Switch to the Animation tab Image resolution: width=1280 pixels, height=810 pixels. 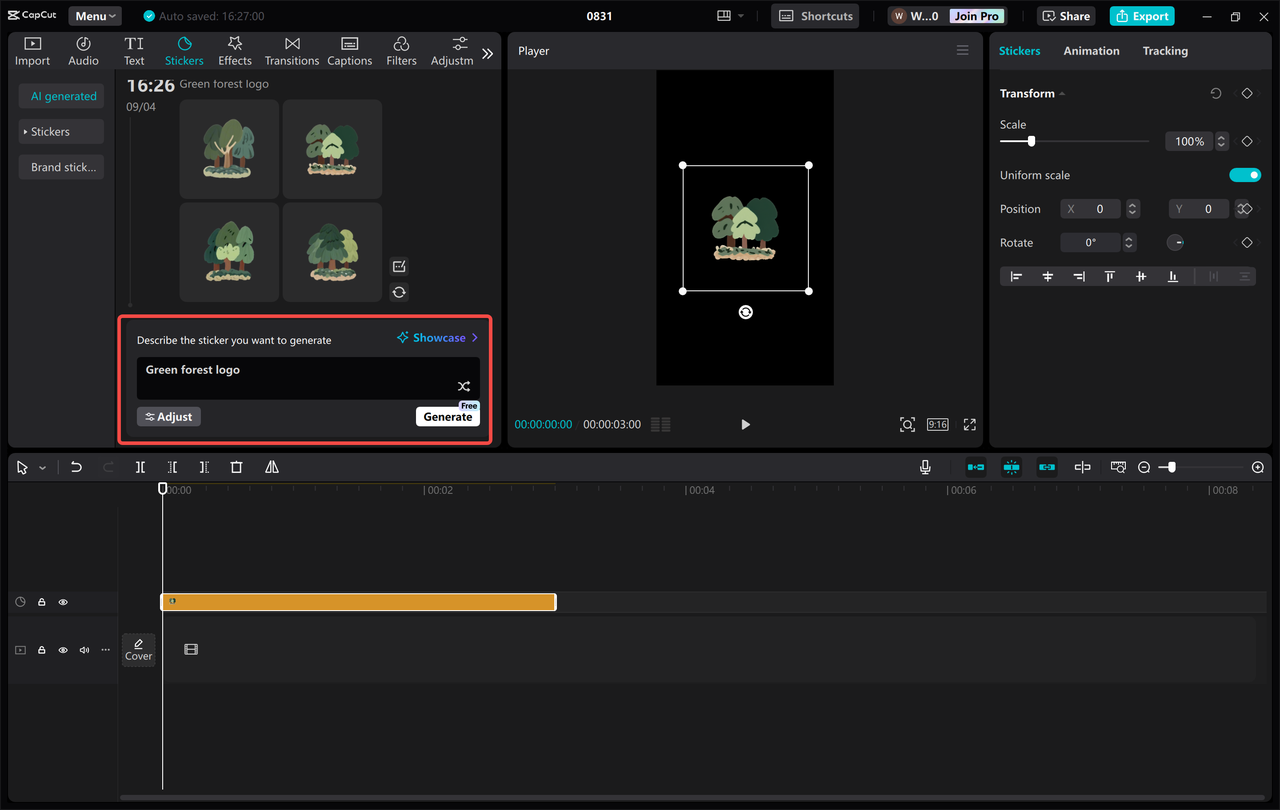1091,50
